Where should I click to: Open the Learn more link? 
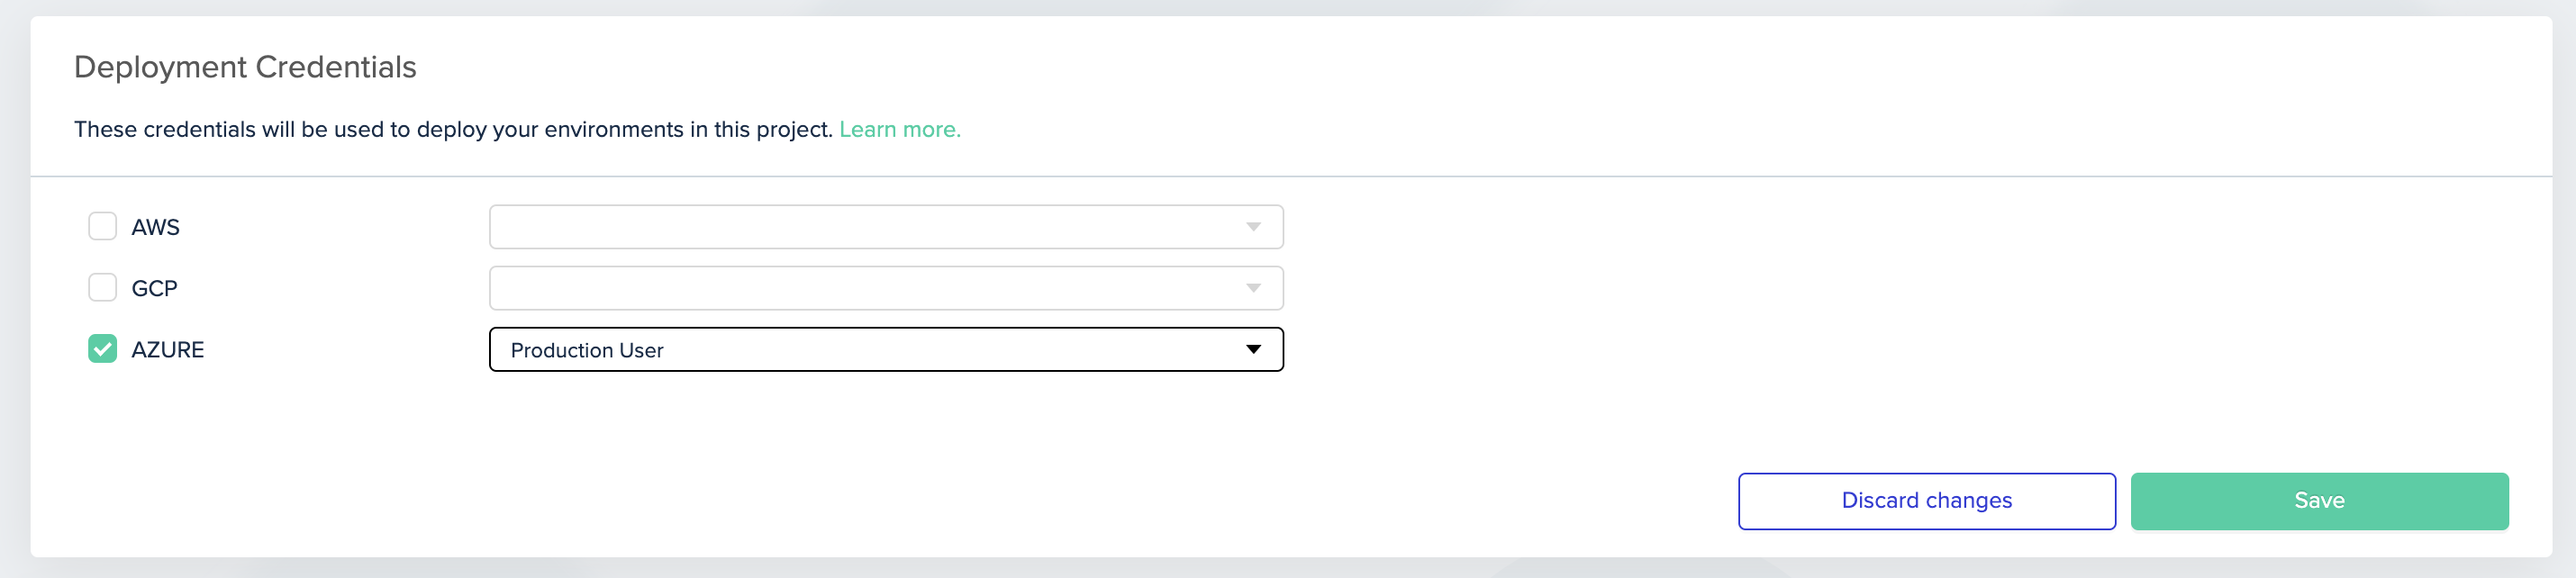tap(900, 129)
